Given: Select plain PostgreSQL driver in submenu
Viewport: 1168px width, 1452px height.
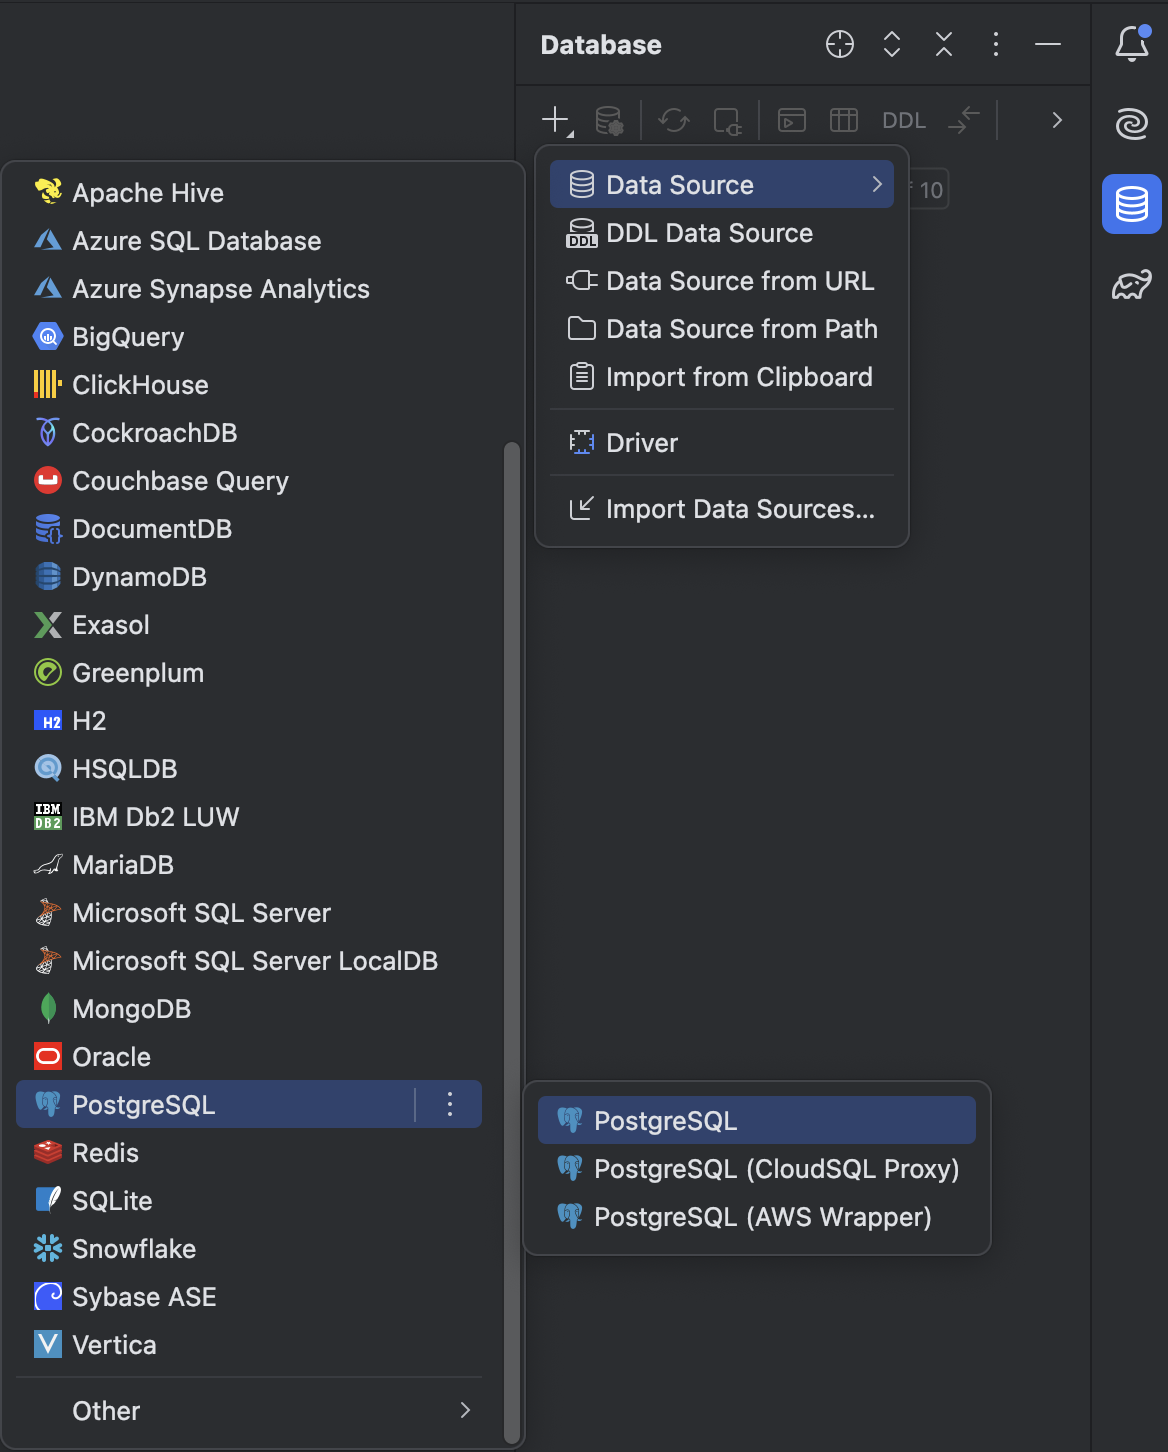Looking at the screenshot, I should tap(757, 1121).
